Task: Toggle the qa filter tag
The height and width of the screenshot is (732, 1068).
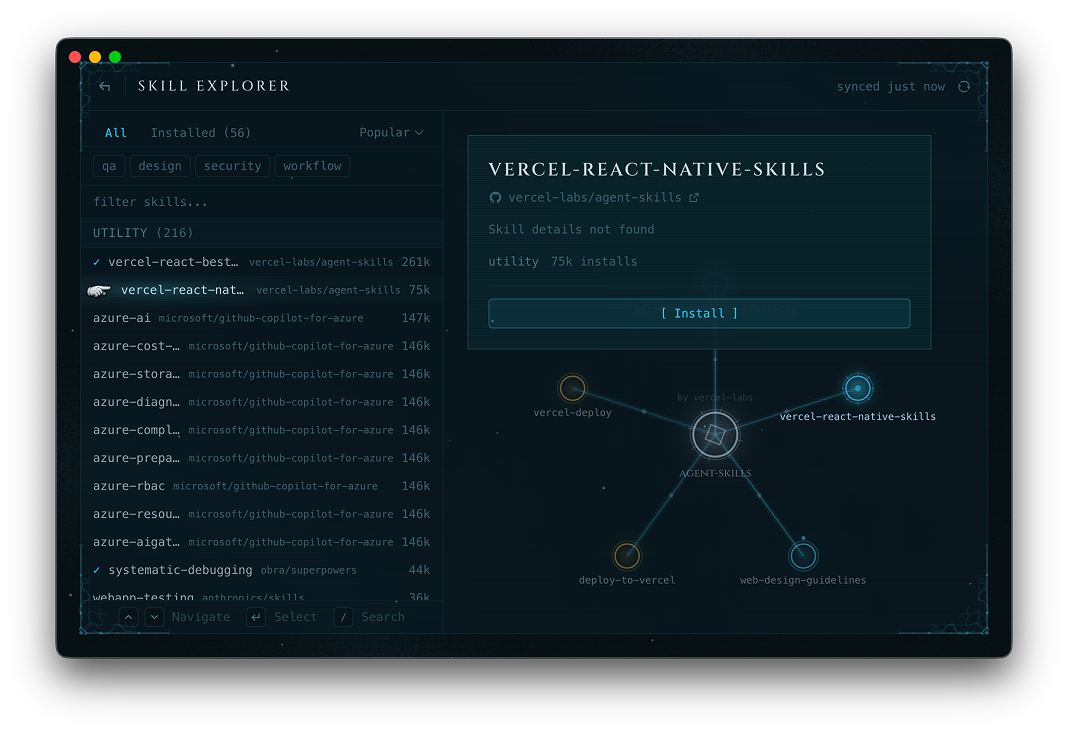Action: click(108, 166)
